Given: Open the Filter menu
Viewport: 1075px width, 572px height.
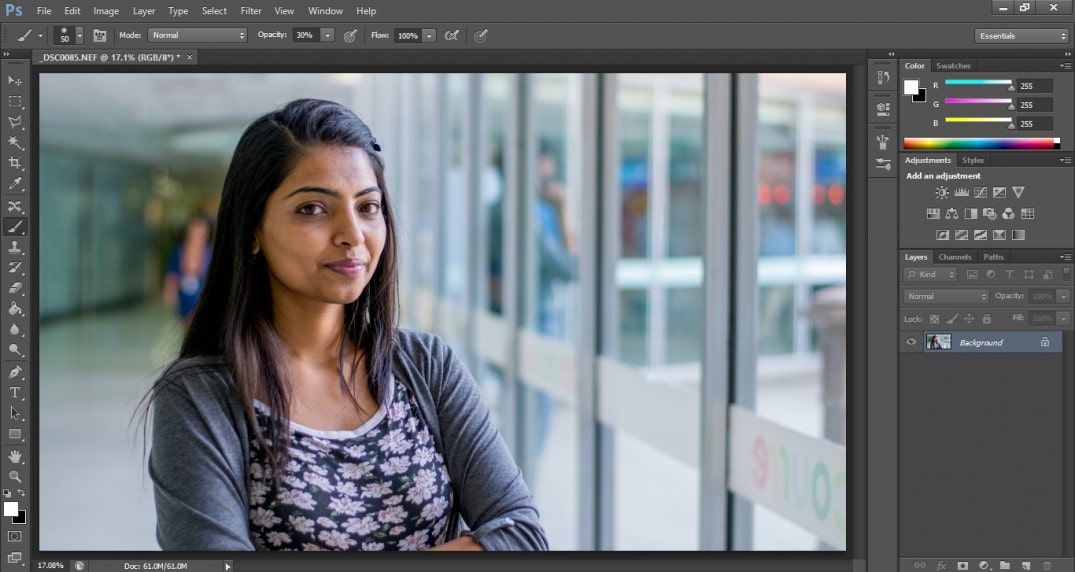Looking at the screenshot, I should [251, 11].
